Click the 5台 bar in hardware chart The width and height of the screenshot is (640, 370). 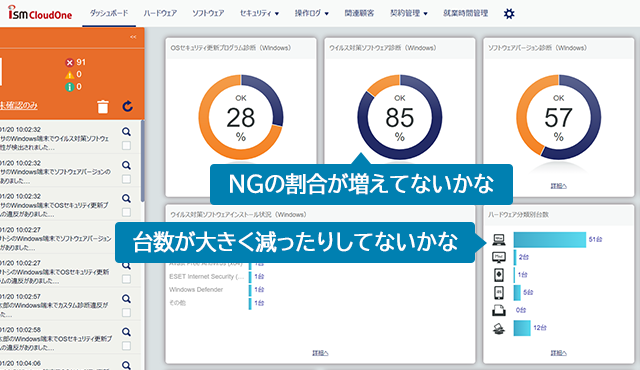(x=517, y=292)
